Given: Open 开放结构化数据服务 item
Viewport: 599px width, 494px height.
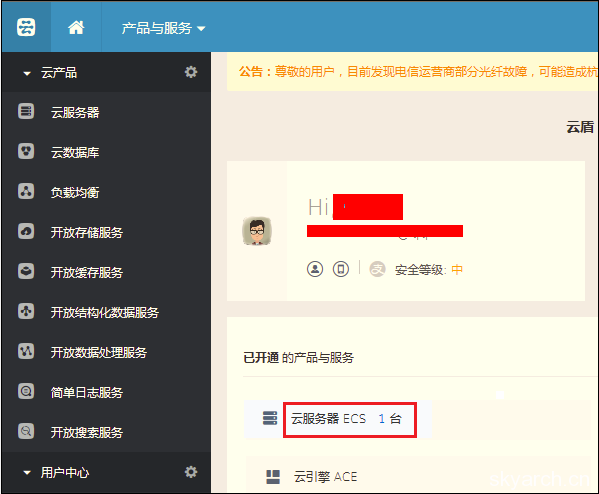Looking at the screenshot, I should (105, 313).
